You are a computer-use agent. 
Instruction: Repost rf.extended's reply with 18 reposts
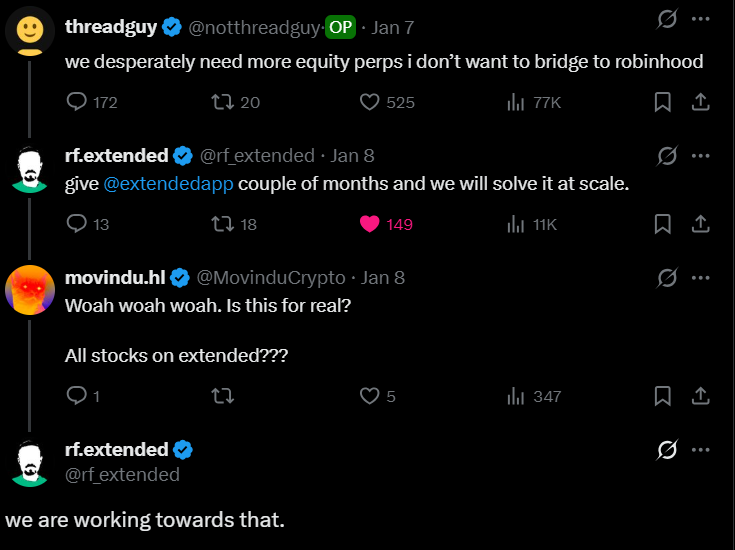coord(233,224)
